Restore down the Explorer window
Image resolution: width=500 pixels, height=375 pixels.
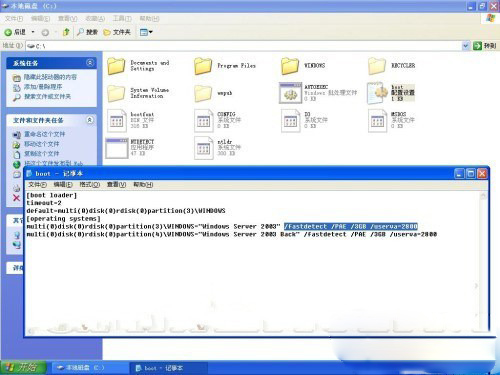tap(482, 6)
